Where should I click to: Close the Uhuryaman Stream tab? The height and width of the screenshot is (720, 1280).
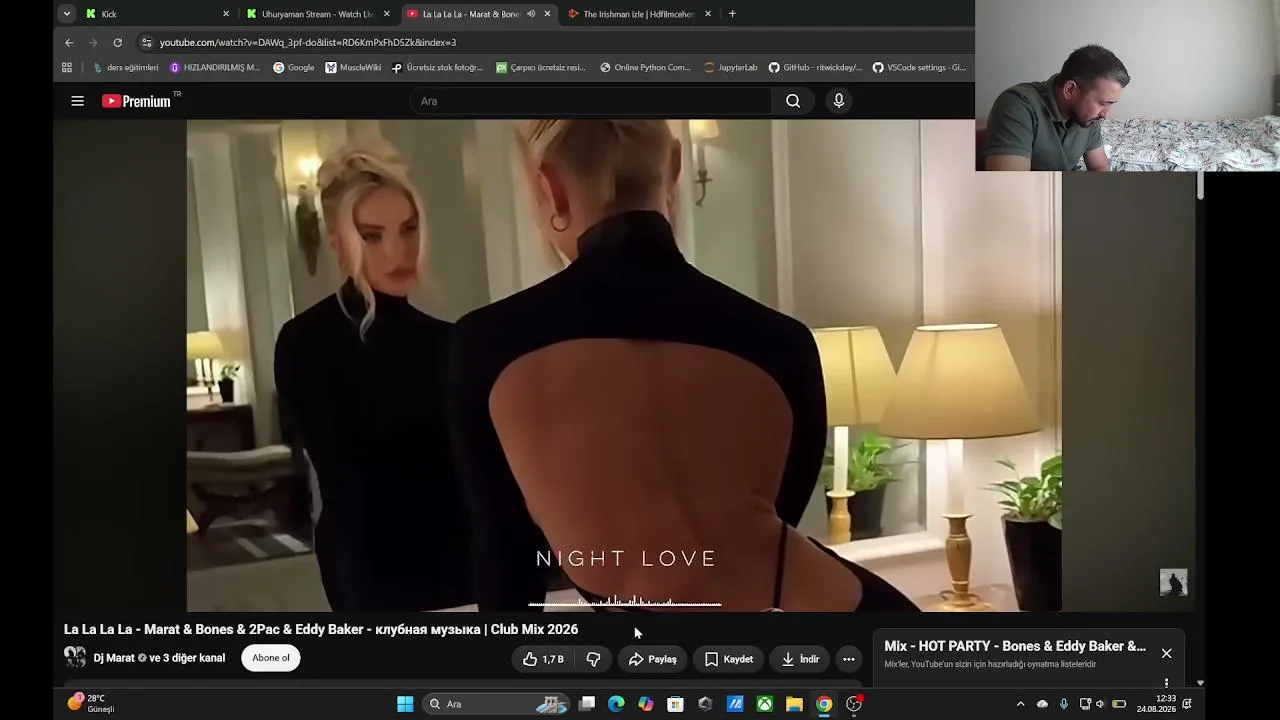click(386, 14)
